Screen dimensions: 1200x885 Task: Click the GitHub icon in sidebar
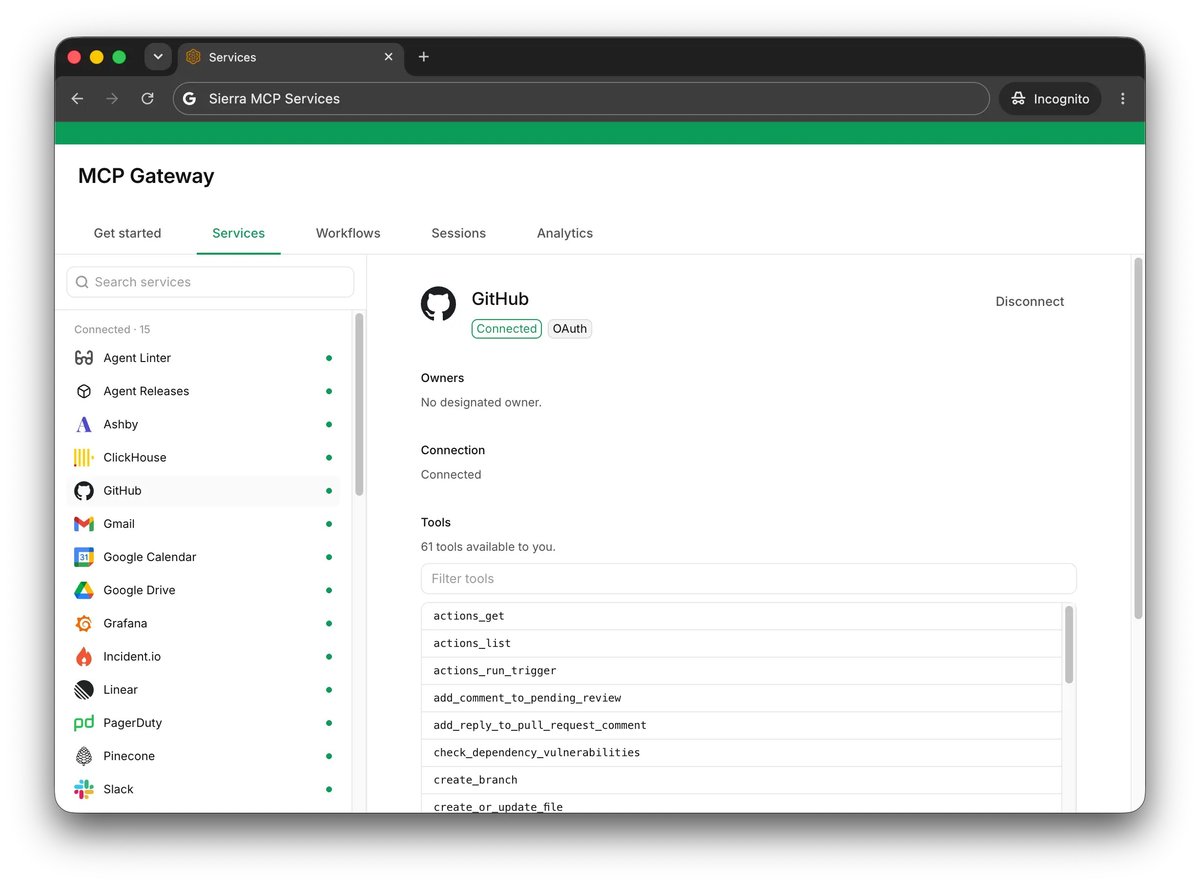tap(84, 491)
